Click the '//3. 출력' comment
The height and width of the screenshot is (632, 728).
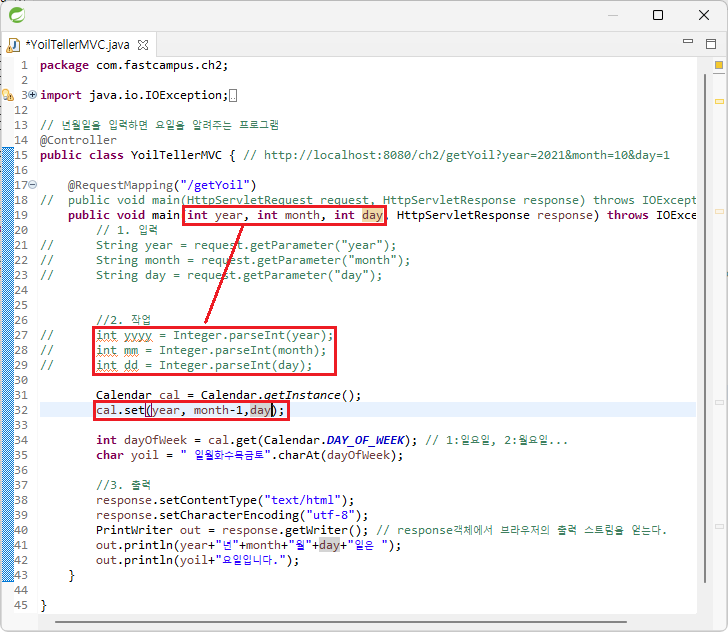[124, 485]
